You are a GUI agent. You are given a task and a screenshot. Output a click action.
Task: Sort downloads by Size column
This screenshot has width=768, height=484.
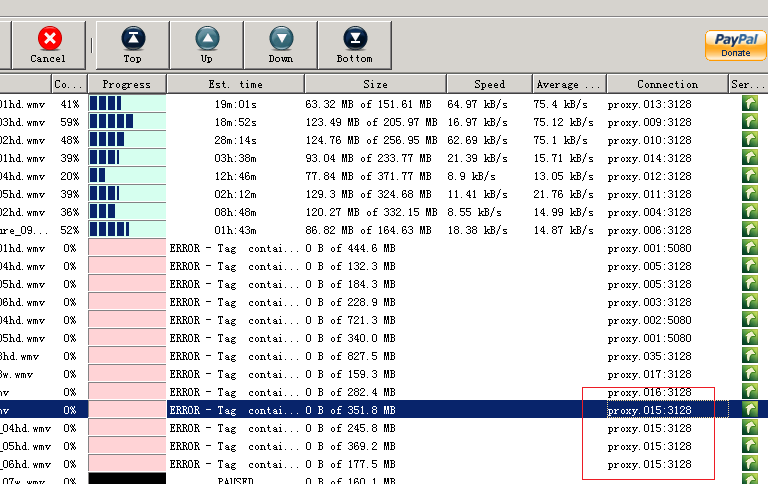coord(375,84)
